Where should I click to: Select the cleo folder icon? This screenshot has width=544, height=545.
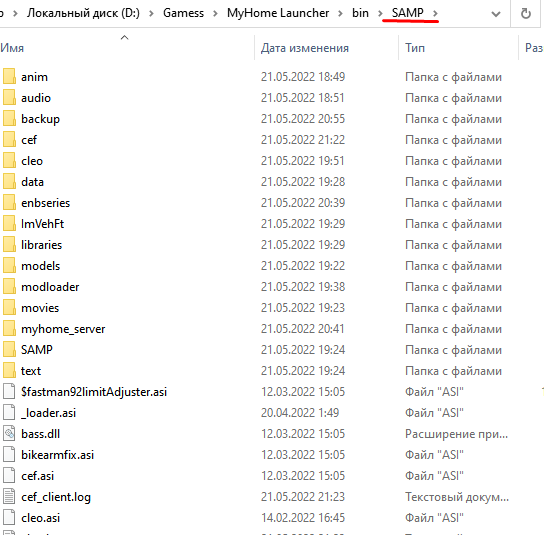point(9,161)
